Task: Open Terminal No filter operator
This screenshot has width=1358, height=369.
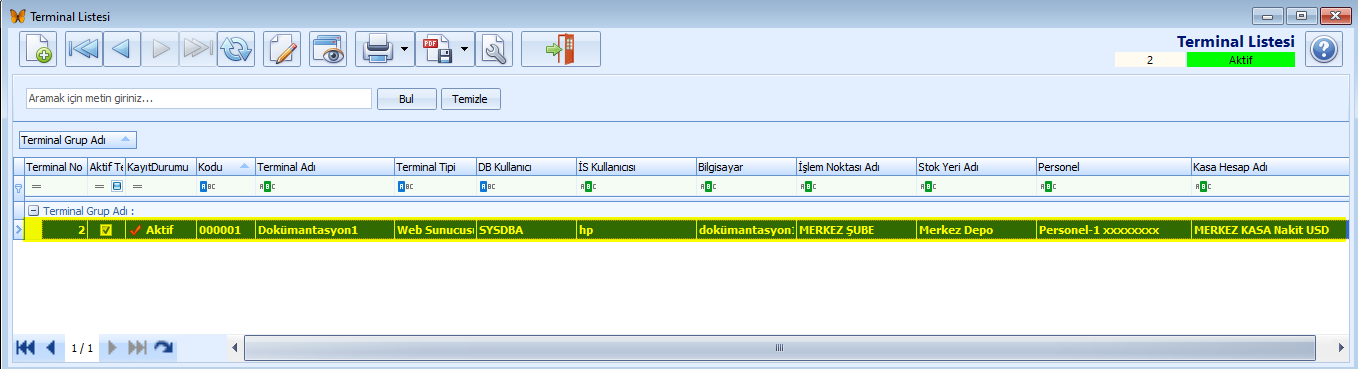Action: [x=36, y=186]
